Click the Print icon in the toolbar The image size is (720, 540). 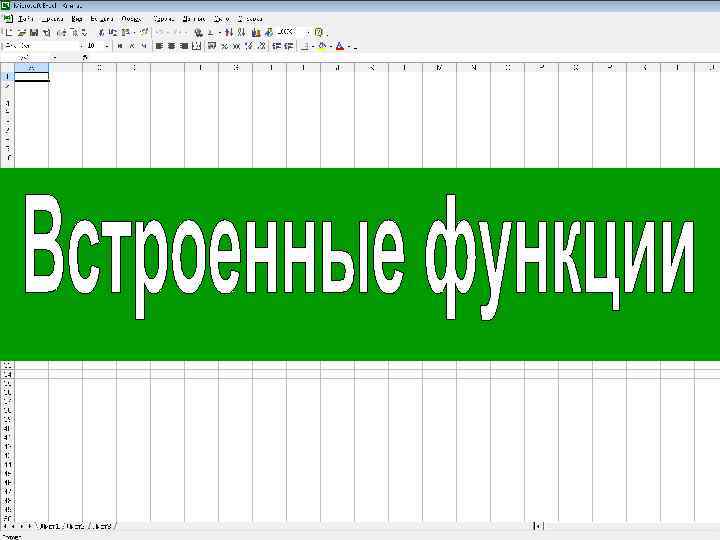point(61,32)
